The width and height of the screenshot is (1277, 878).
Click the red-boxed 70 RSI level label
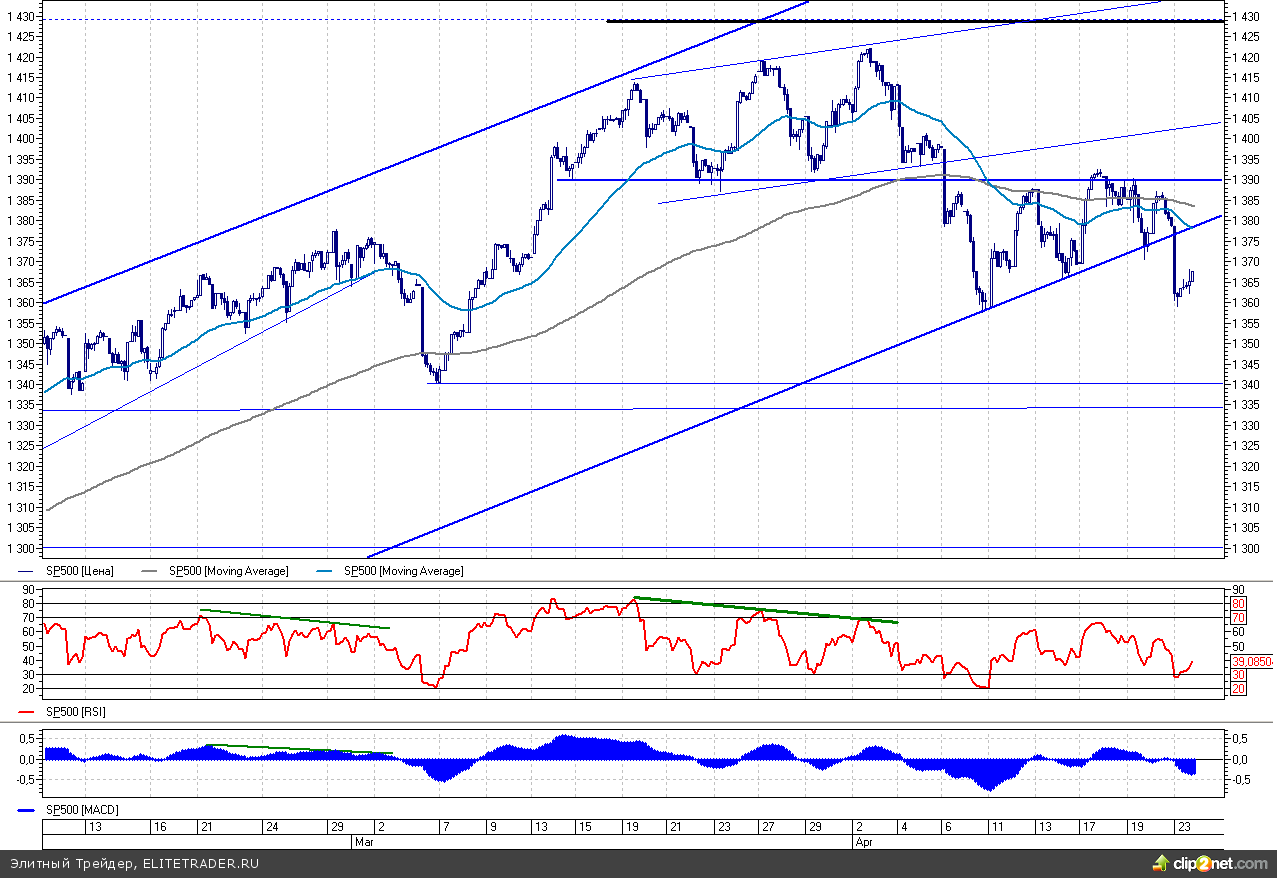[x=1237, y=618]
